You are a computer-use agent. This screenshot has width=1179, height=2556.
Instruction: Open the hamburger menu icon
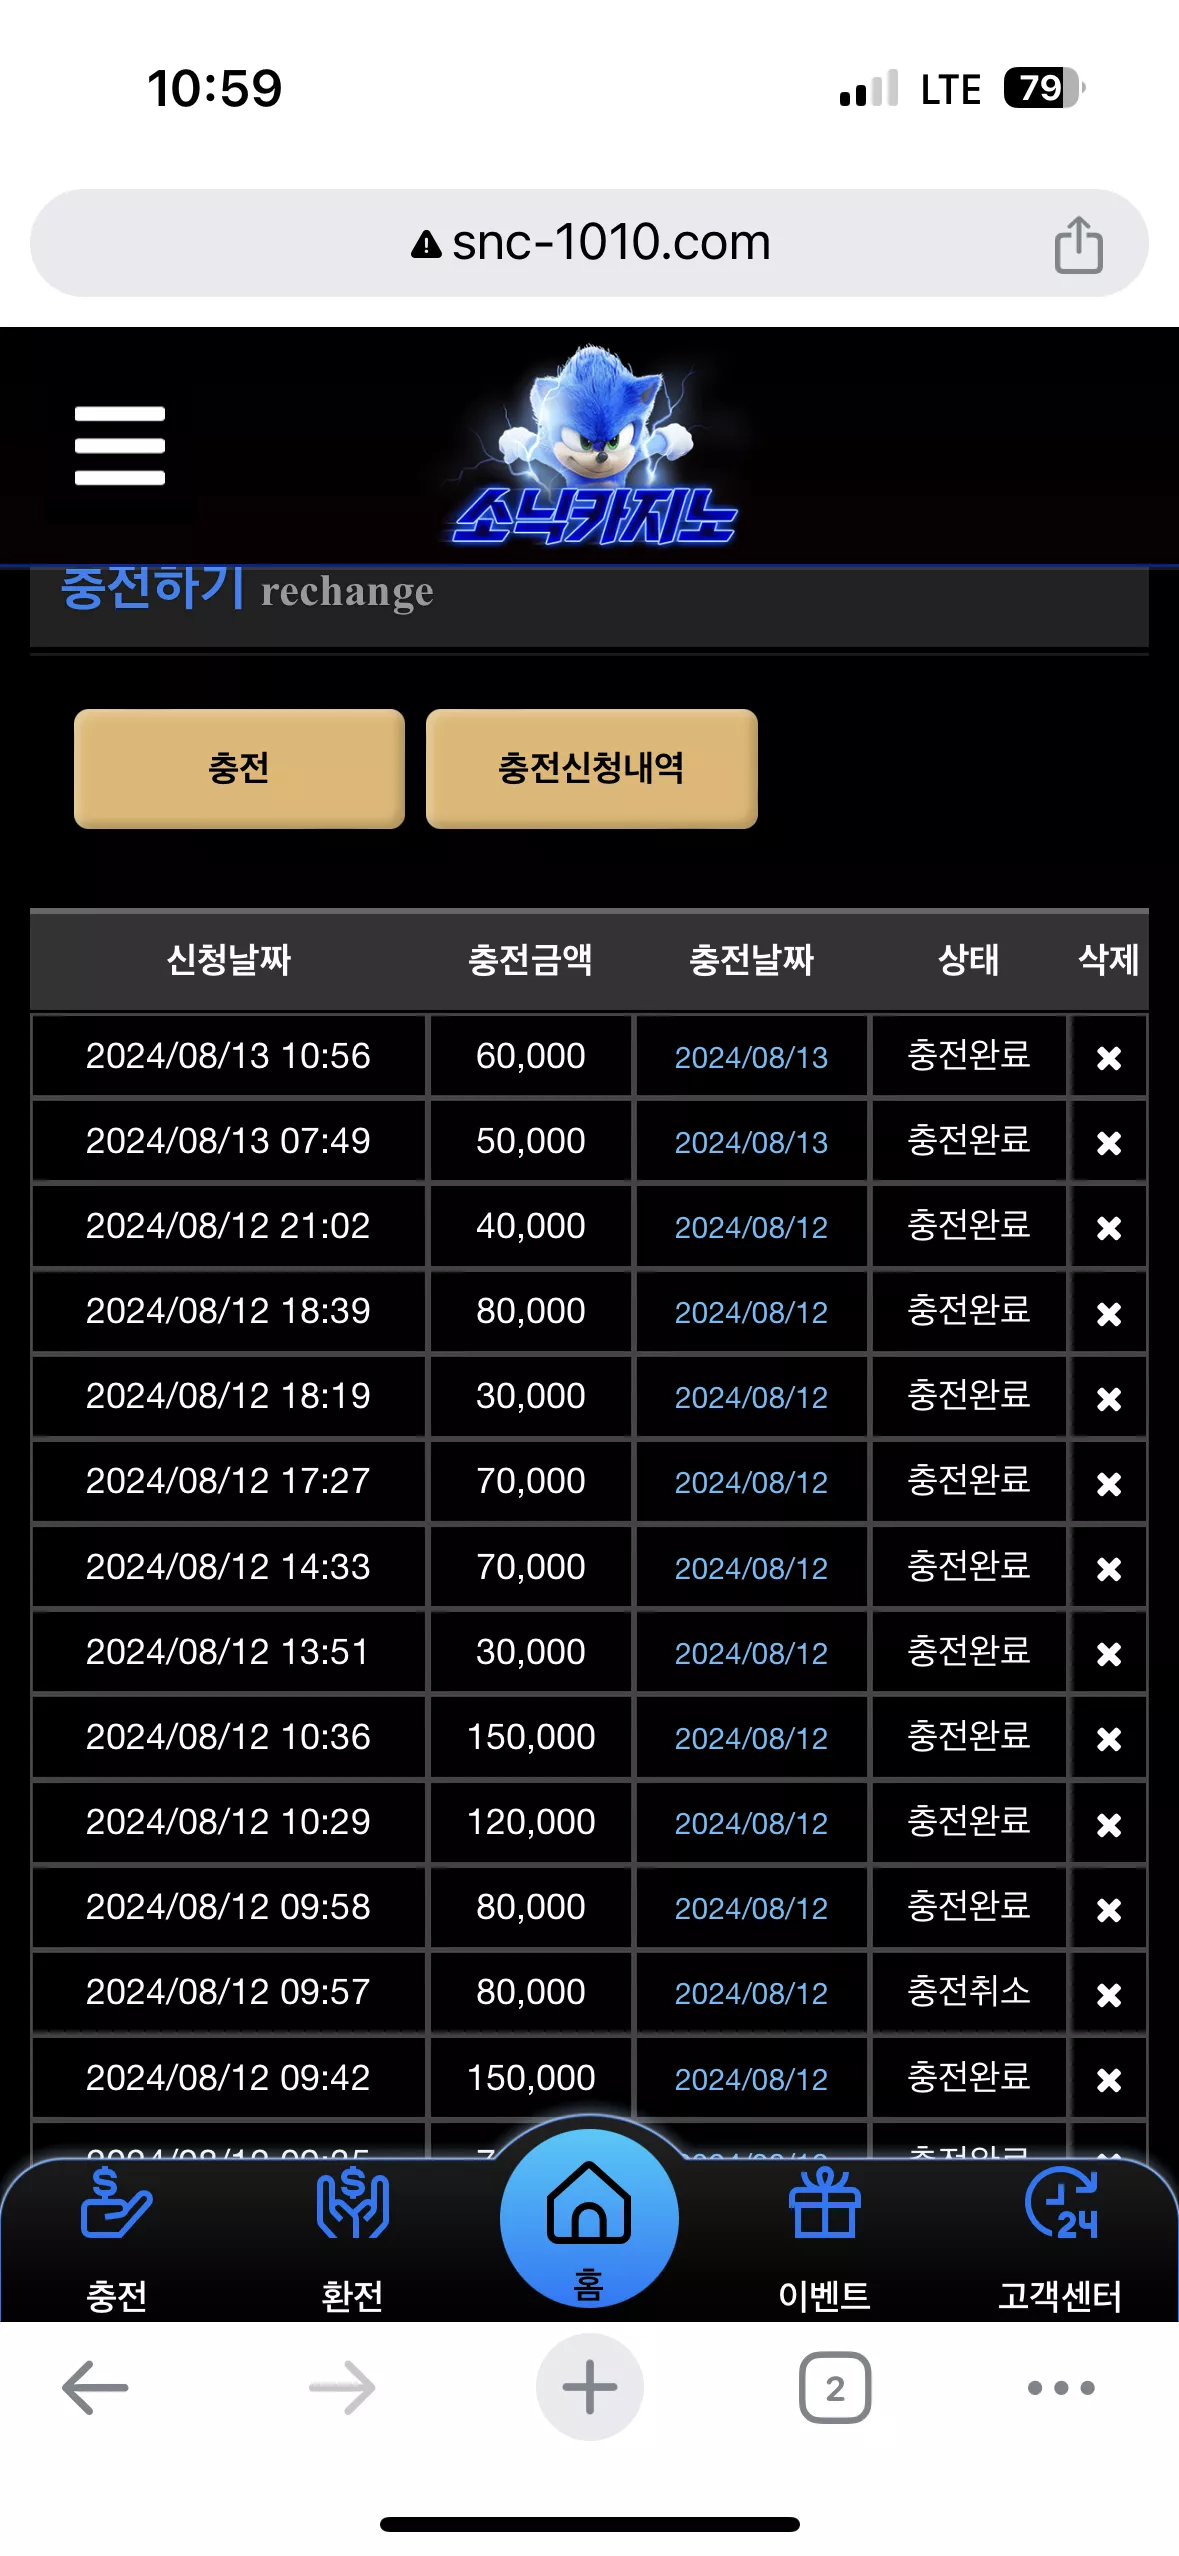(119, 446)
